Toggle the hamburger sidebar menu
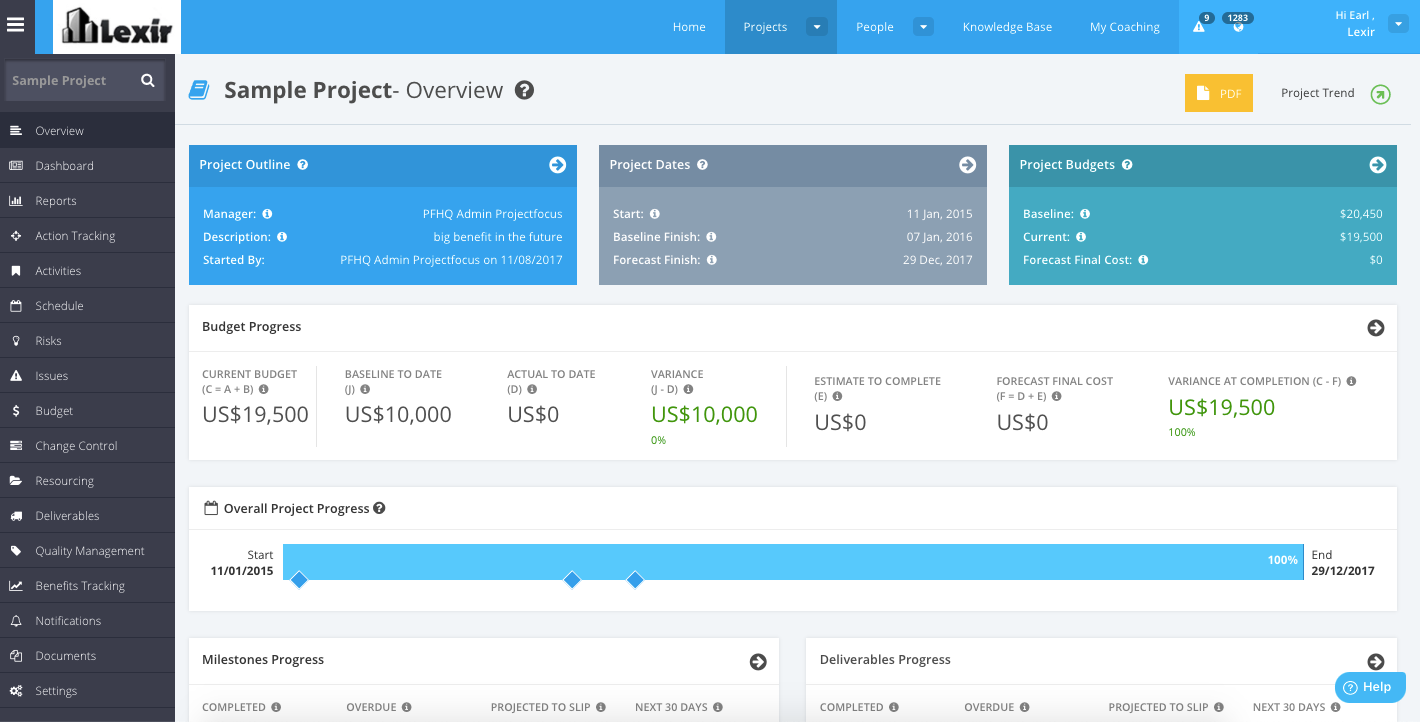The image size is (1420, 722). (x=15, y=25)
